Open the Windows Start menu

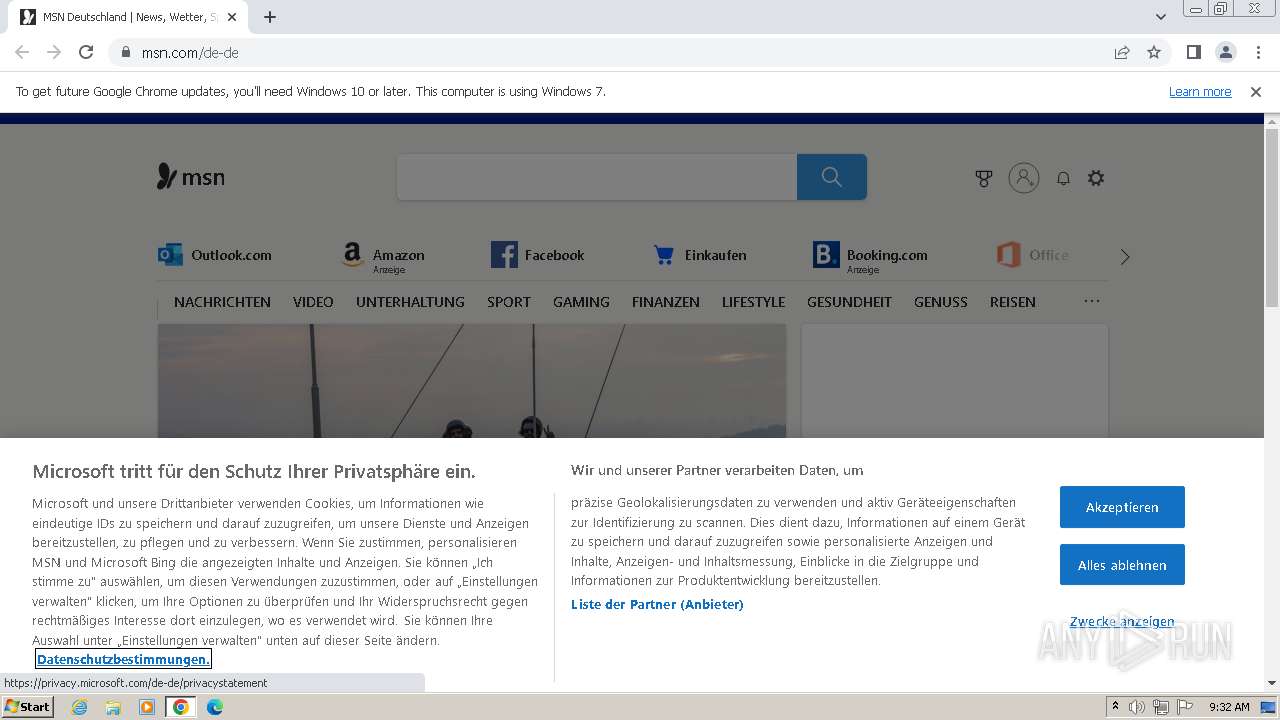(28, 707)
